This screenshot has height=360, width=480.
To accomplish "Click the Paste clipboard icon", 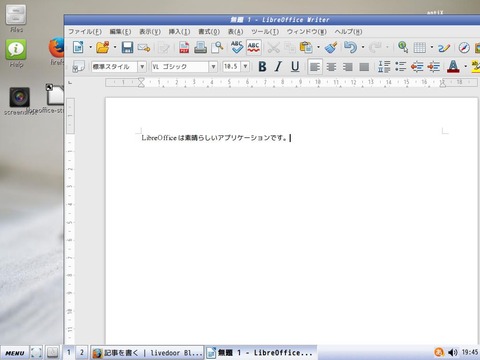I will pos(306,47).
